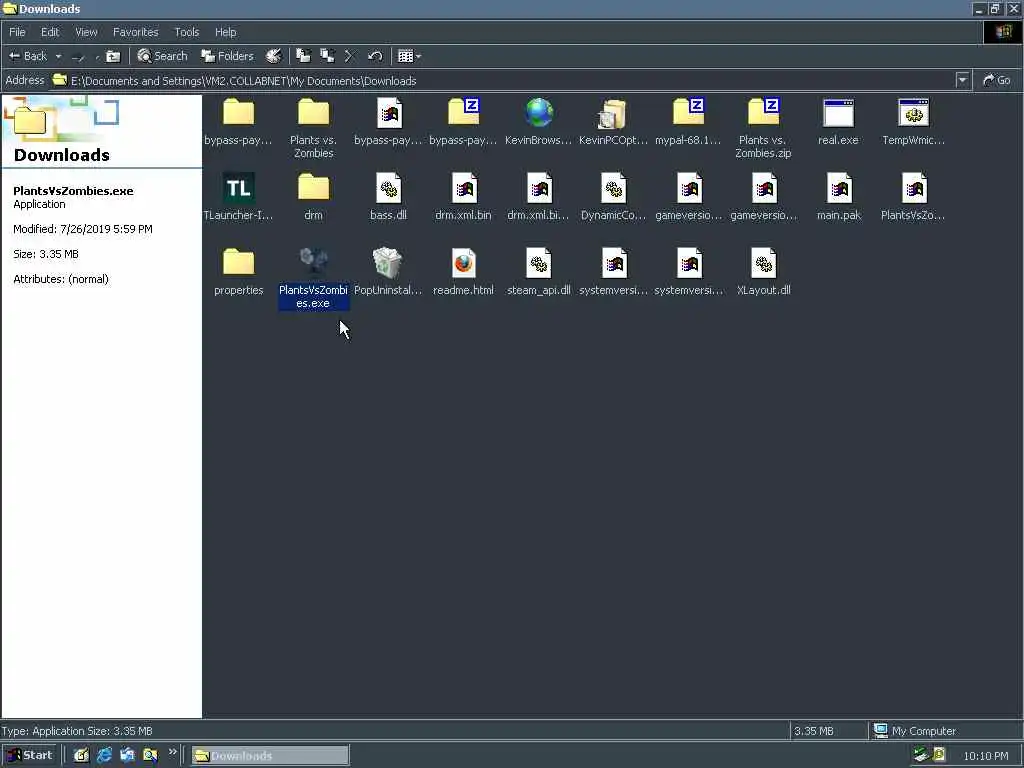Click the Search toolbar button
This screenshot has height=768, width=1024.
coord(163,56)
